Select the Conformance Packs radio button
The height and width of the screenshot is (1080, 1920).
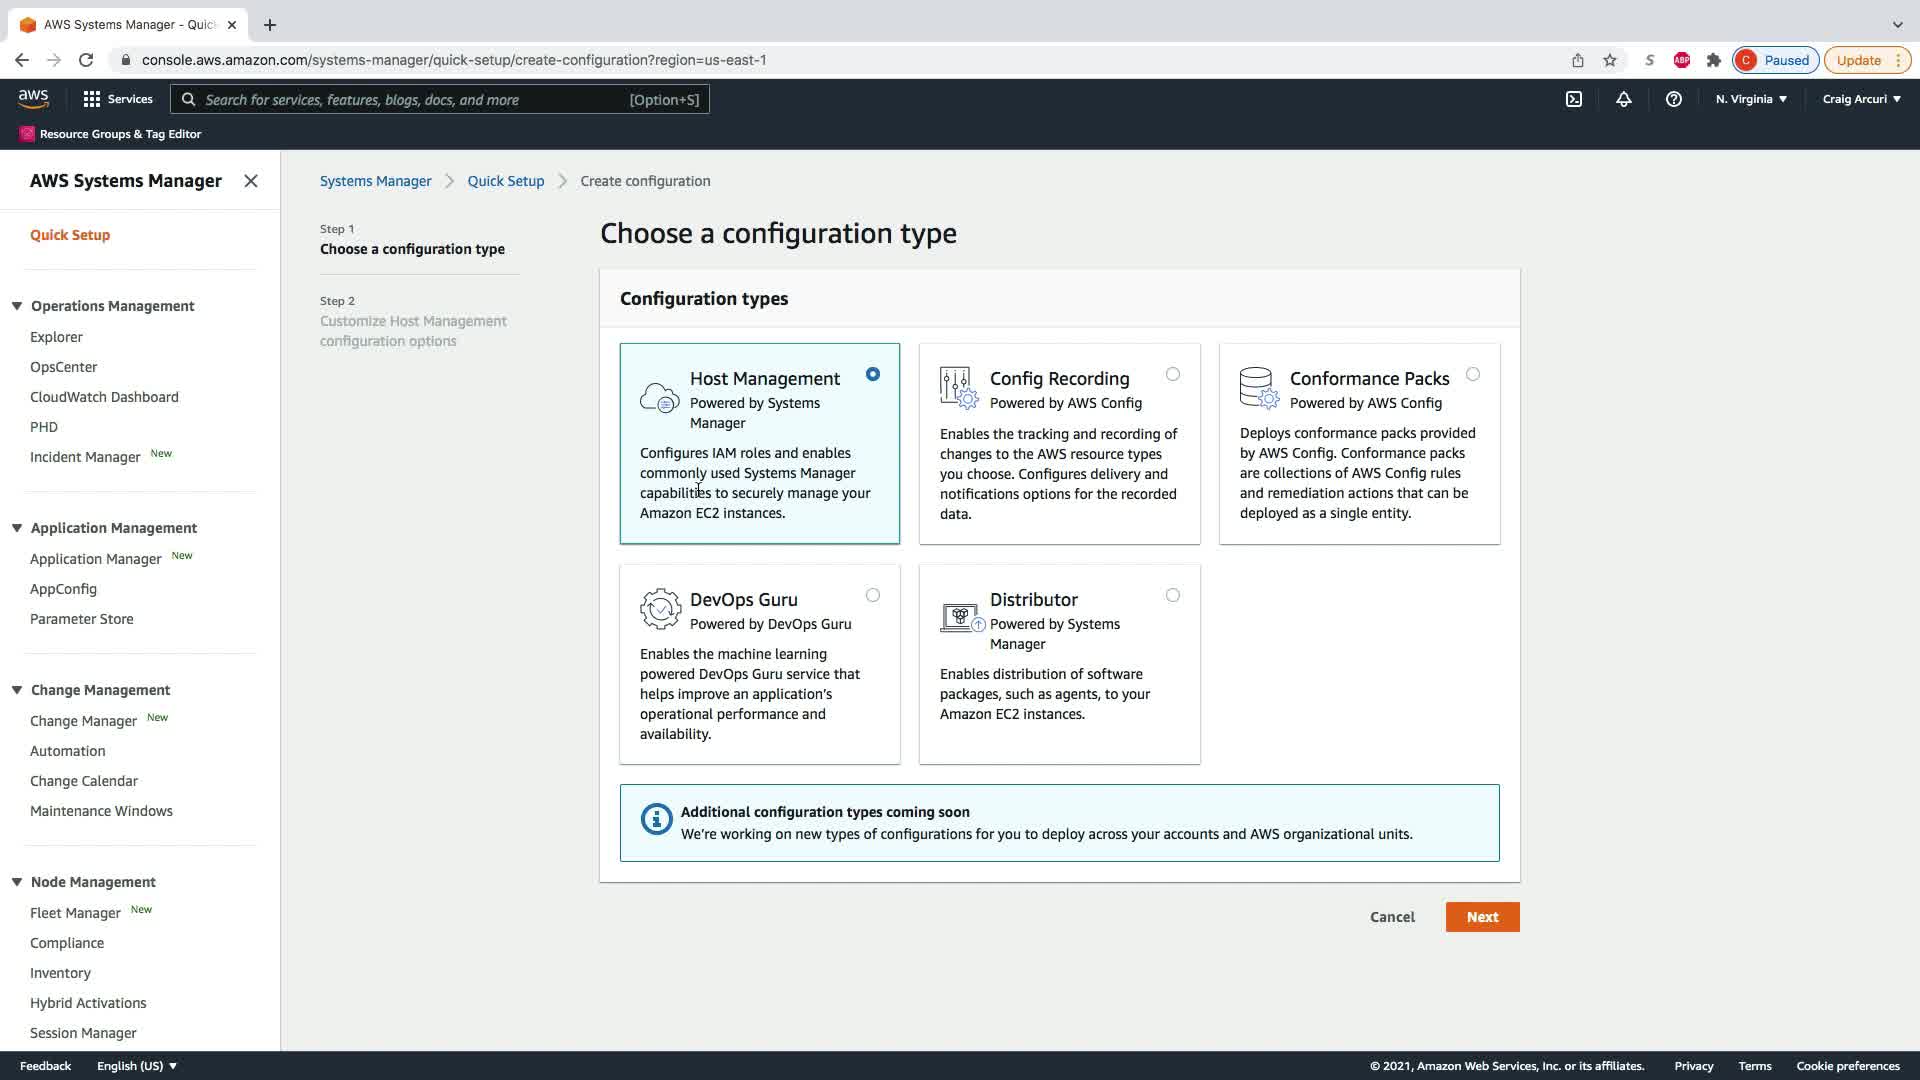1472,374
